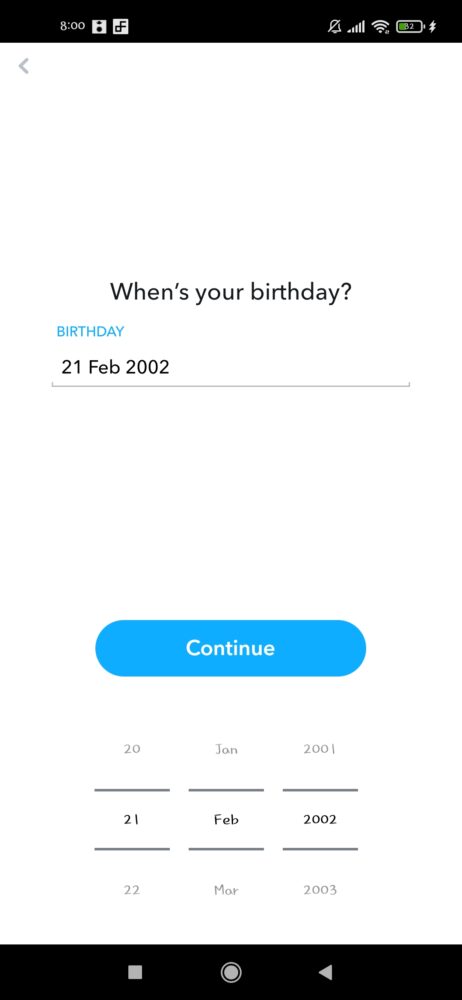Tap the signal strength bars icon
The width and height of the screenshot is (462, 1000).
[357, 27]
